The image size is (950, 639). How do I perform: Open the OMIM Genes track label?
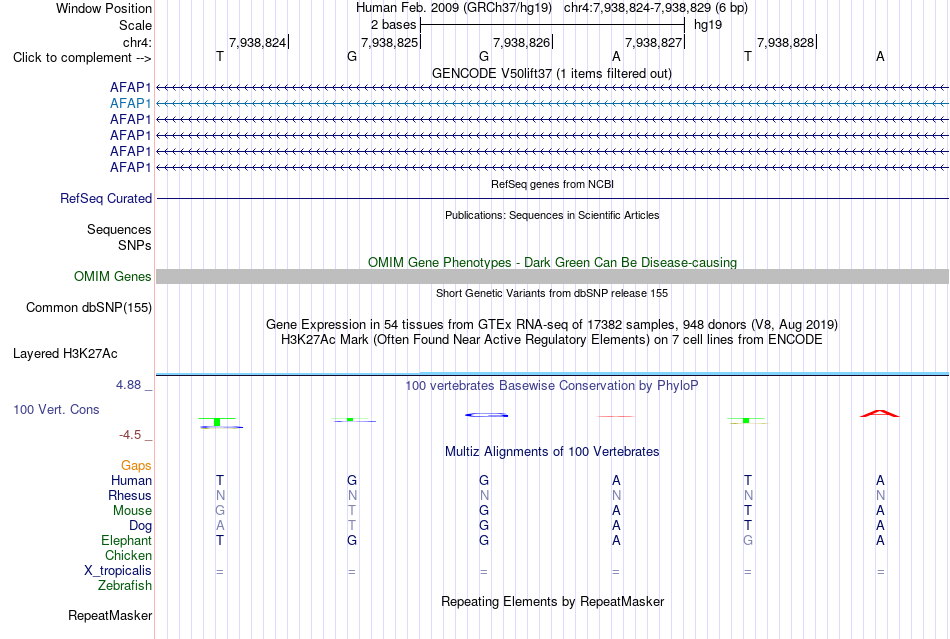(x=113, y=277)
